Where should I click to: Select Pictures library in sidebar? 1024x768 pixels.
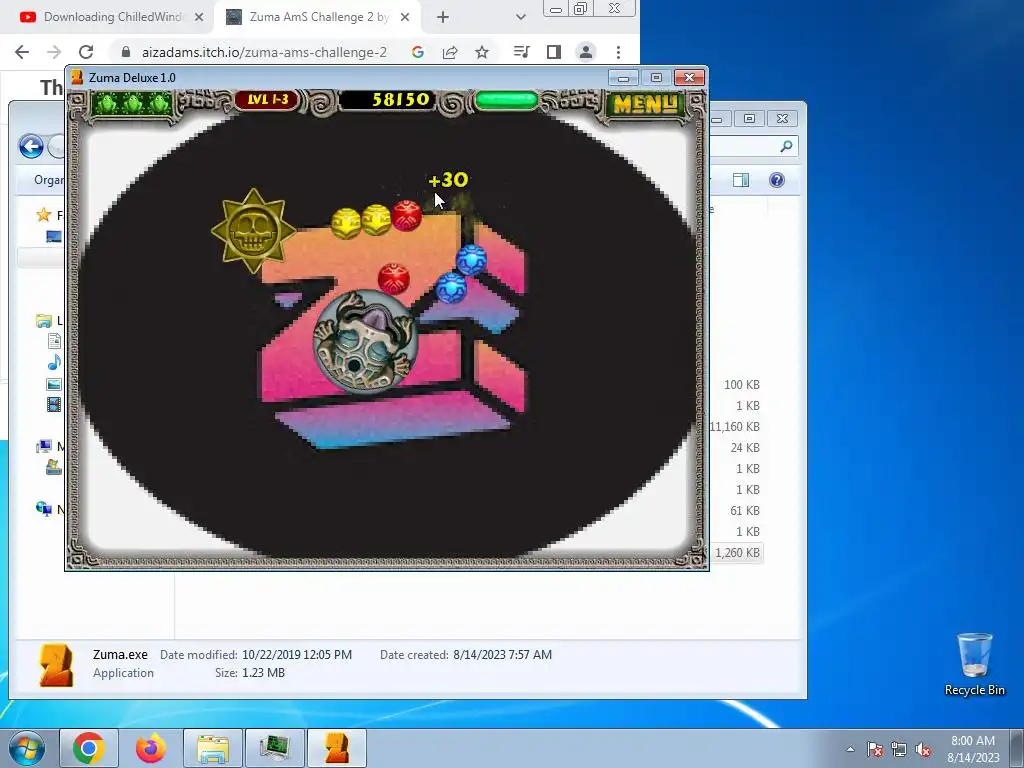[x=54, y=384]
